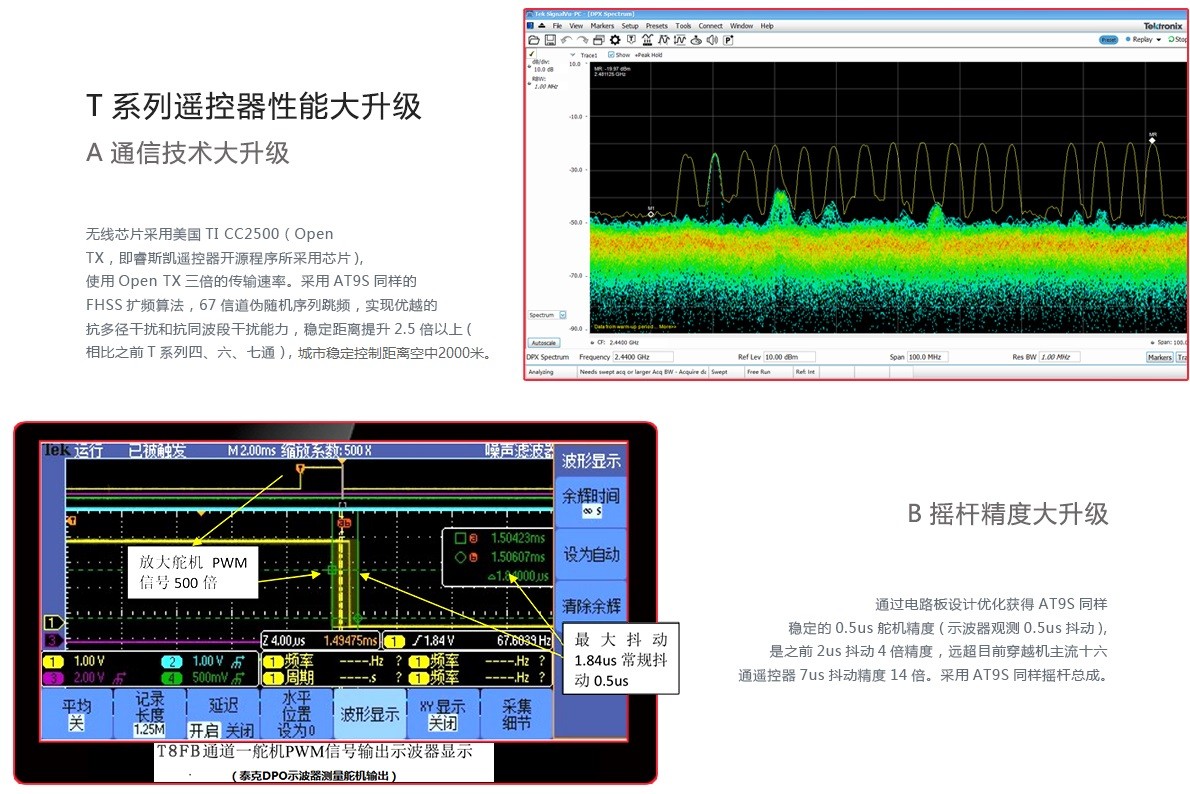Click the blue Preset button

(x=1109, y=39)
